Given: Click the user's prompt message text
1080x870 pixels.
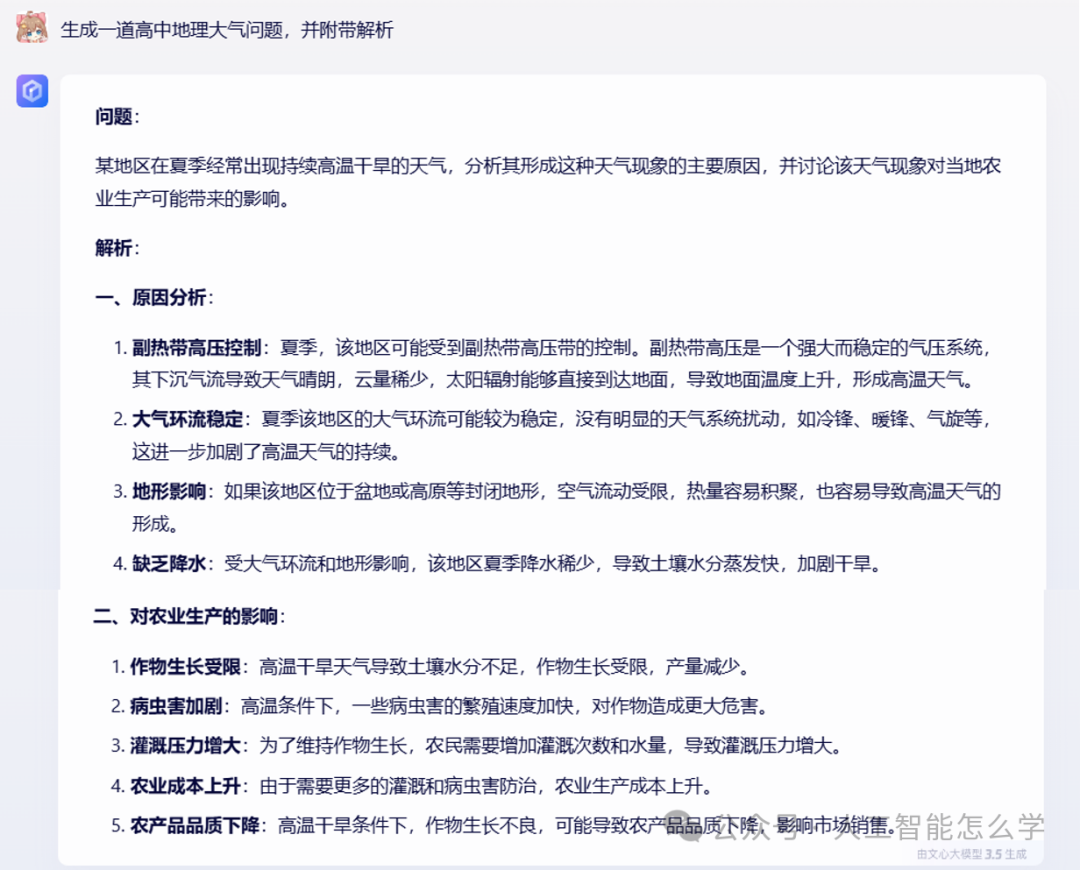Looking at the screenshot, I should 225,30.
